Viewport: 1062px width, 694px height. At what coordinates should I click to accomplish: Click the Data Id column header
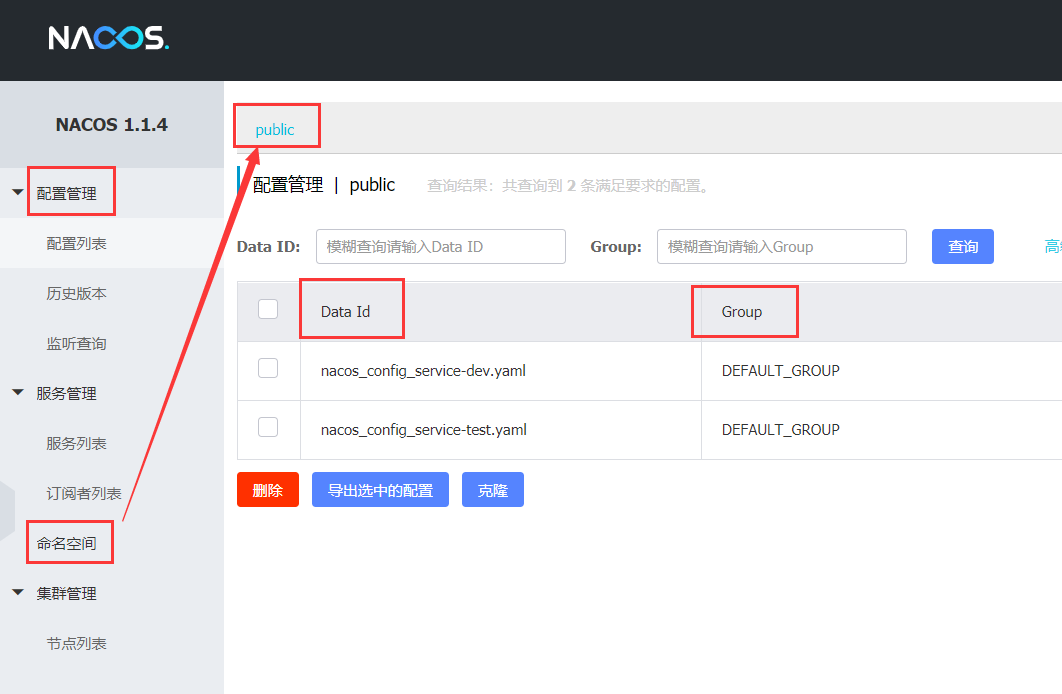click(345, 311)
